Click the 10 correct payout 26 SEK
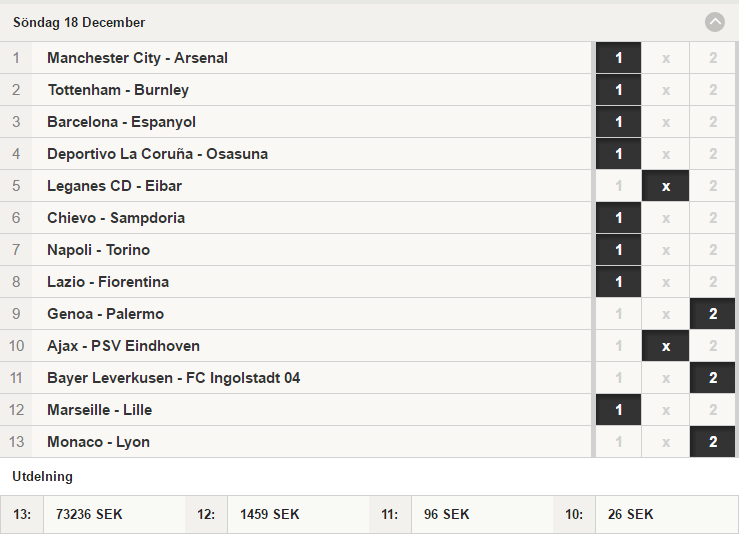Viewport: 739px width, 534px height. (631, 514)
